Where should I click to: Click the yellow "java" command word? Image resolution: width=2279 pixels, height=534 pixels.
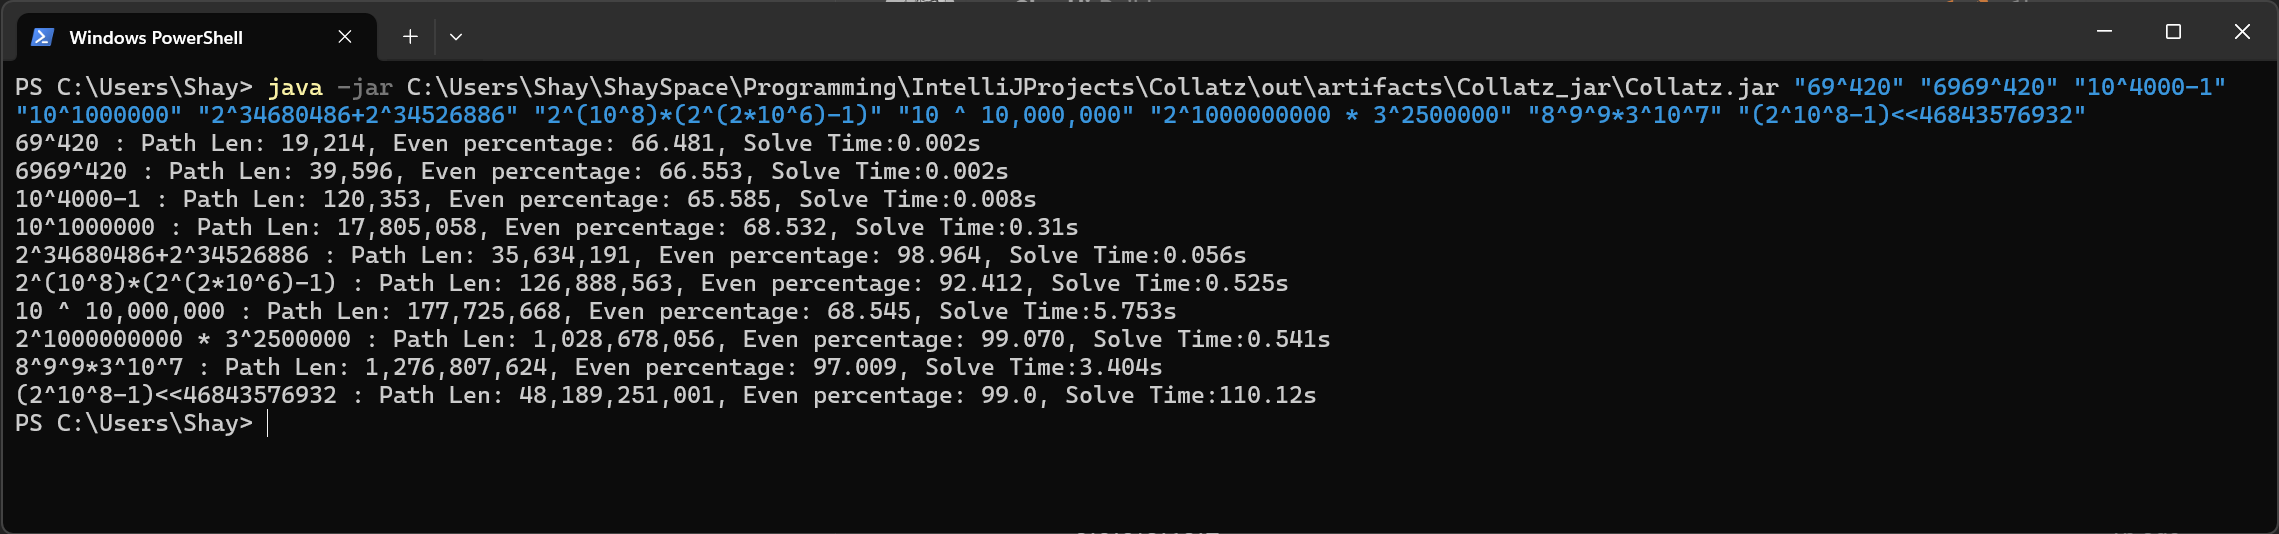coord(295,88)
